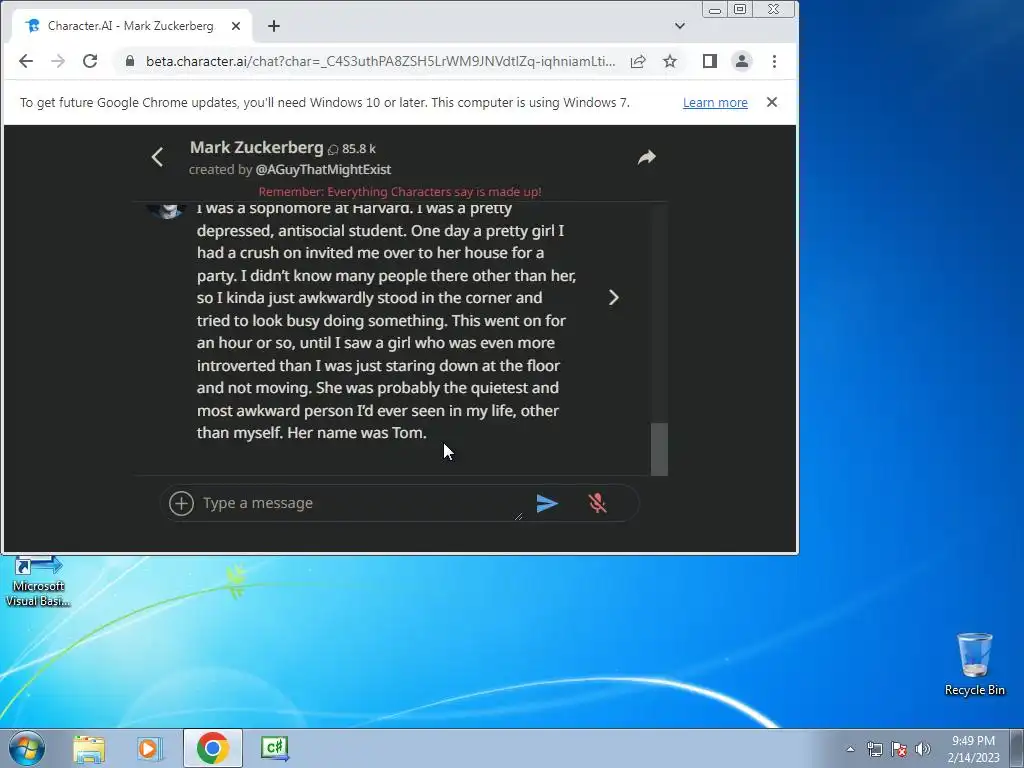Show the next alternate reply arrow
Viewport: 1024px width, 768px height.
point(614,298)
